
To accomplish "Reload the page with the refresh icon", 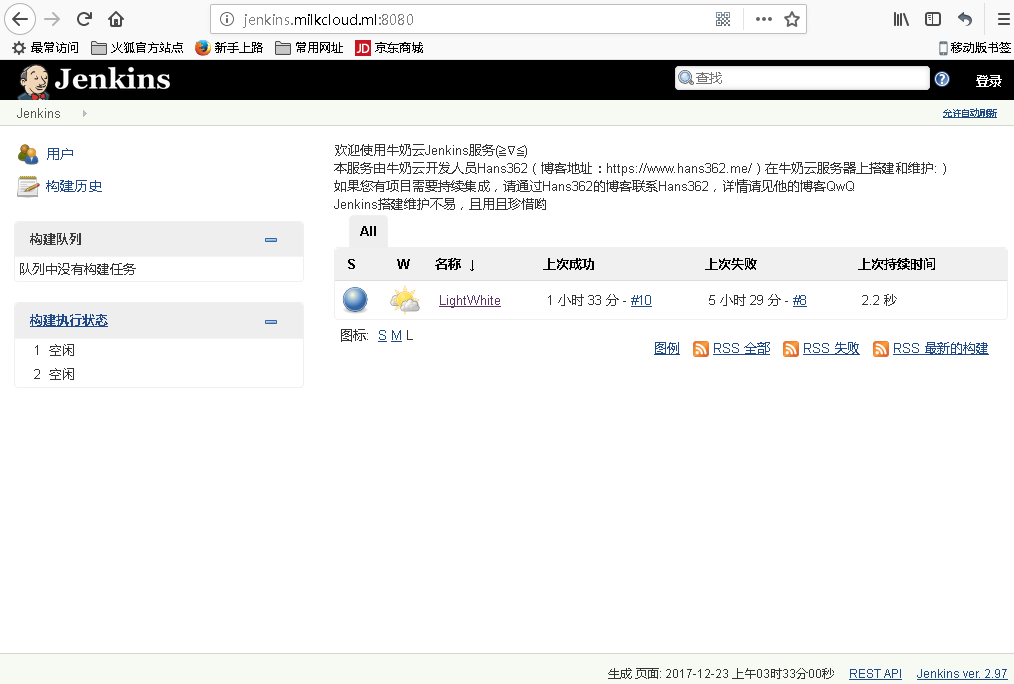I will tap(84, 19).
